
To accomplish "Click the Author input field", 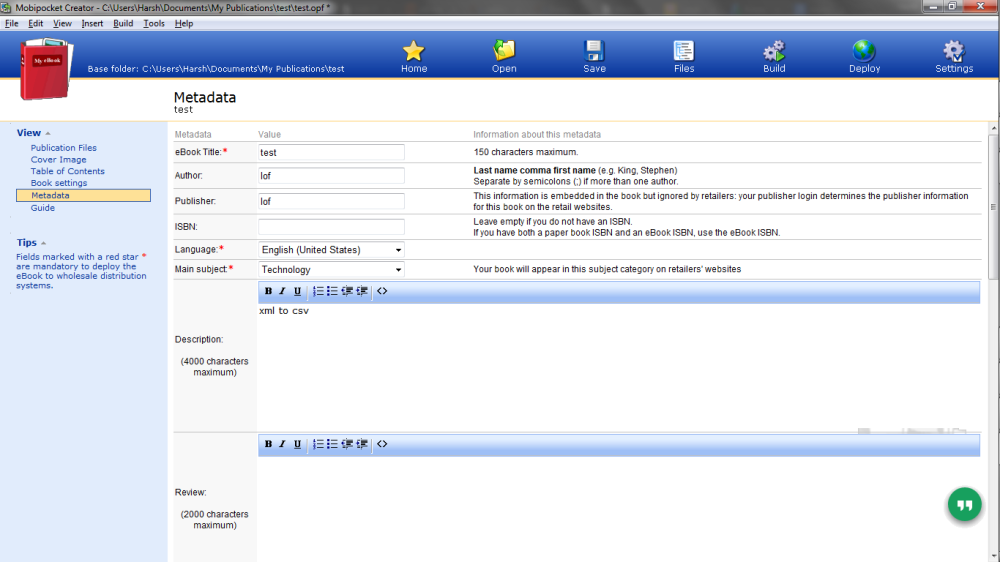I will (331, 175).
